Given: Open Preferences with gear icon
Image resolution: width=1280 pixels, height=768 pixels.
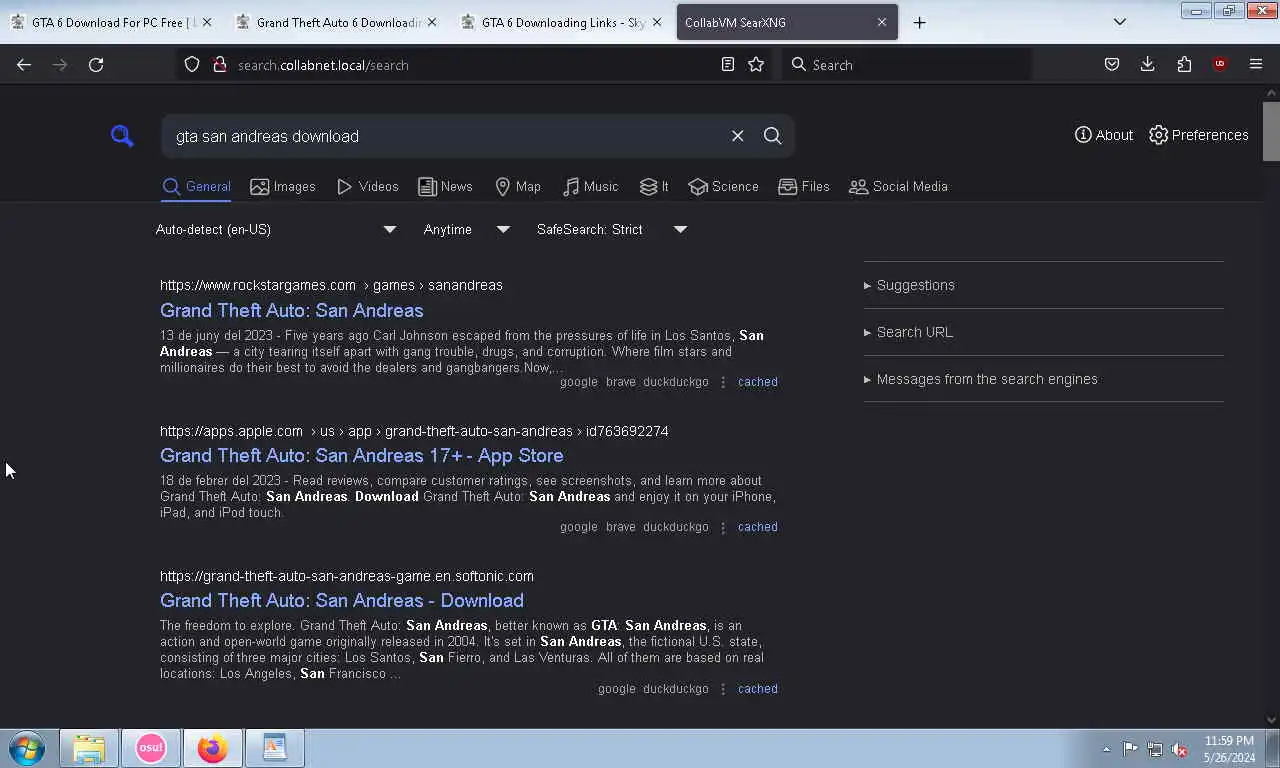Looking at the screenshot, I should click(x=1198, y=135).
